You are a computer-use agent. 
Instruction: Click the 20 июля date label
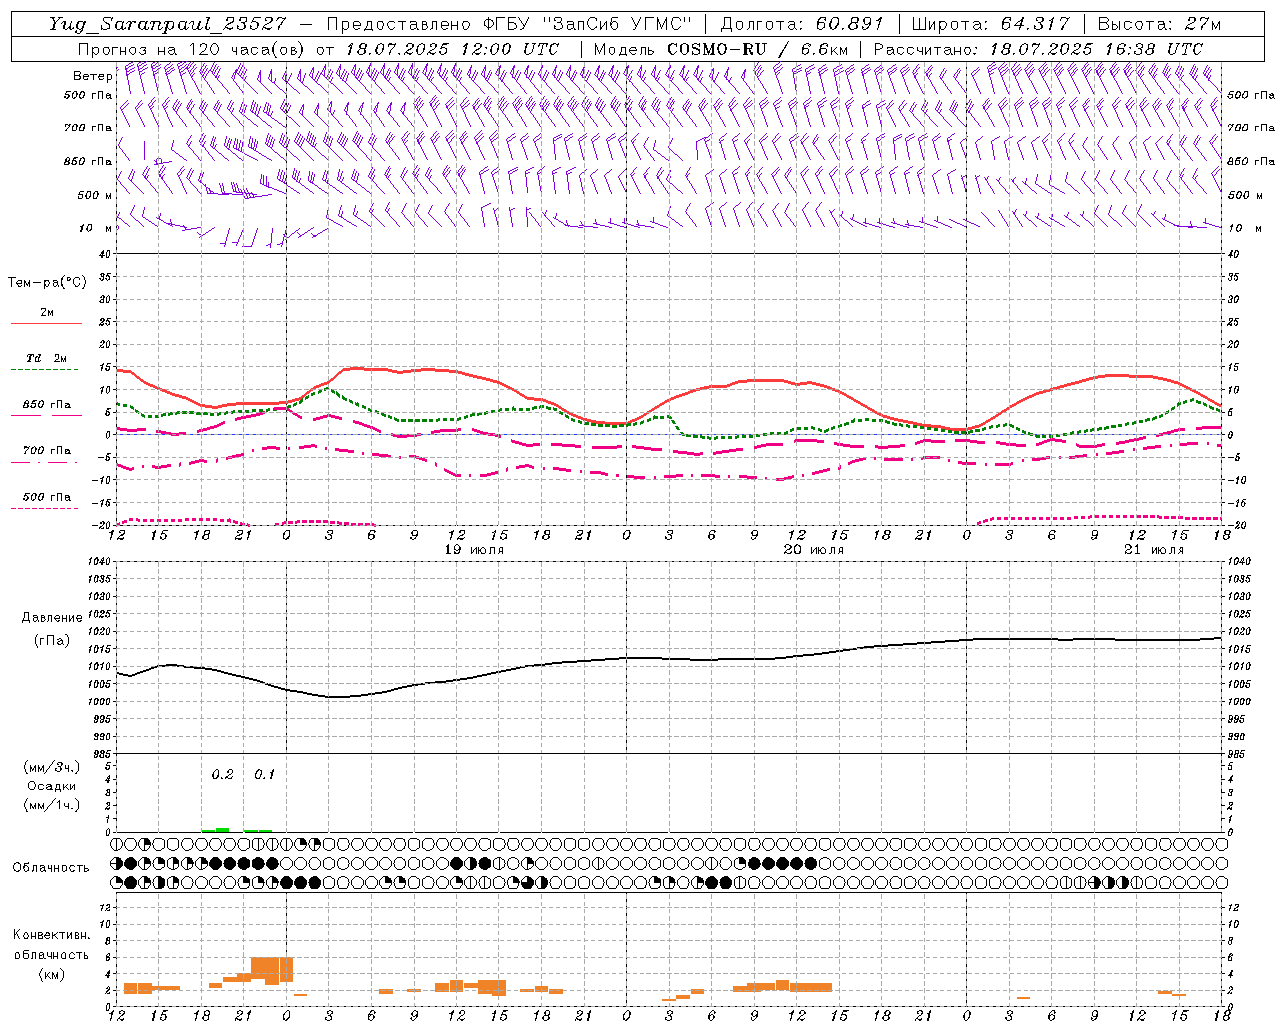coord(814,550)
